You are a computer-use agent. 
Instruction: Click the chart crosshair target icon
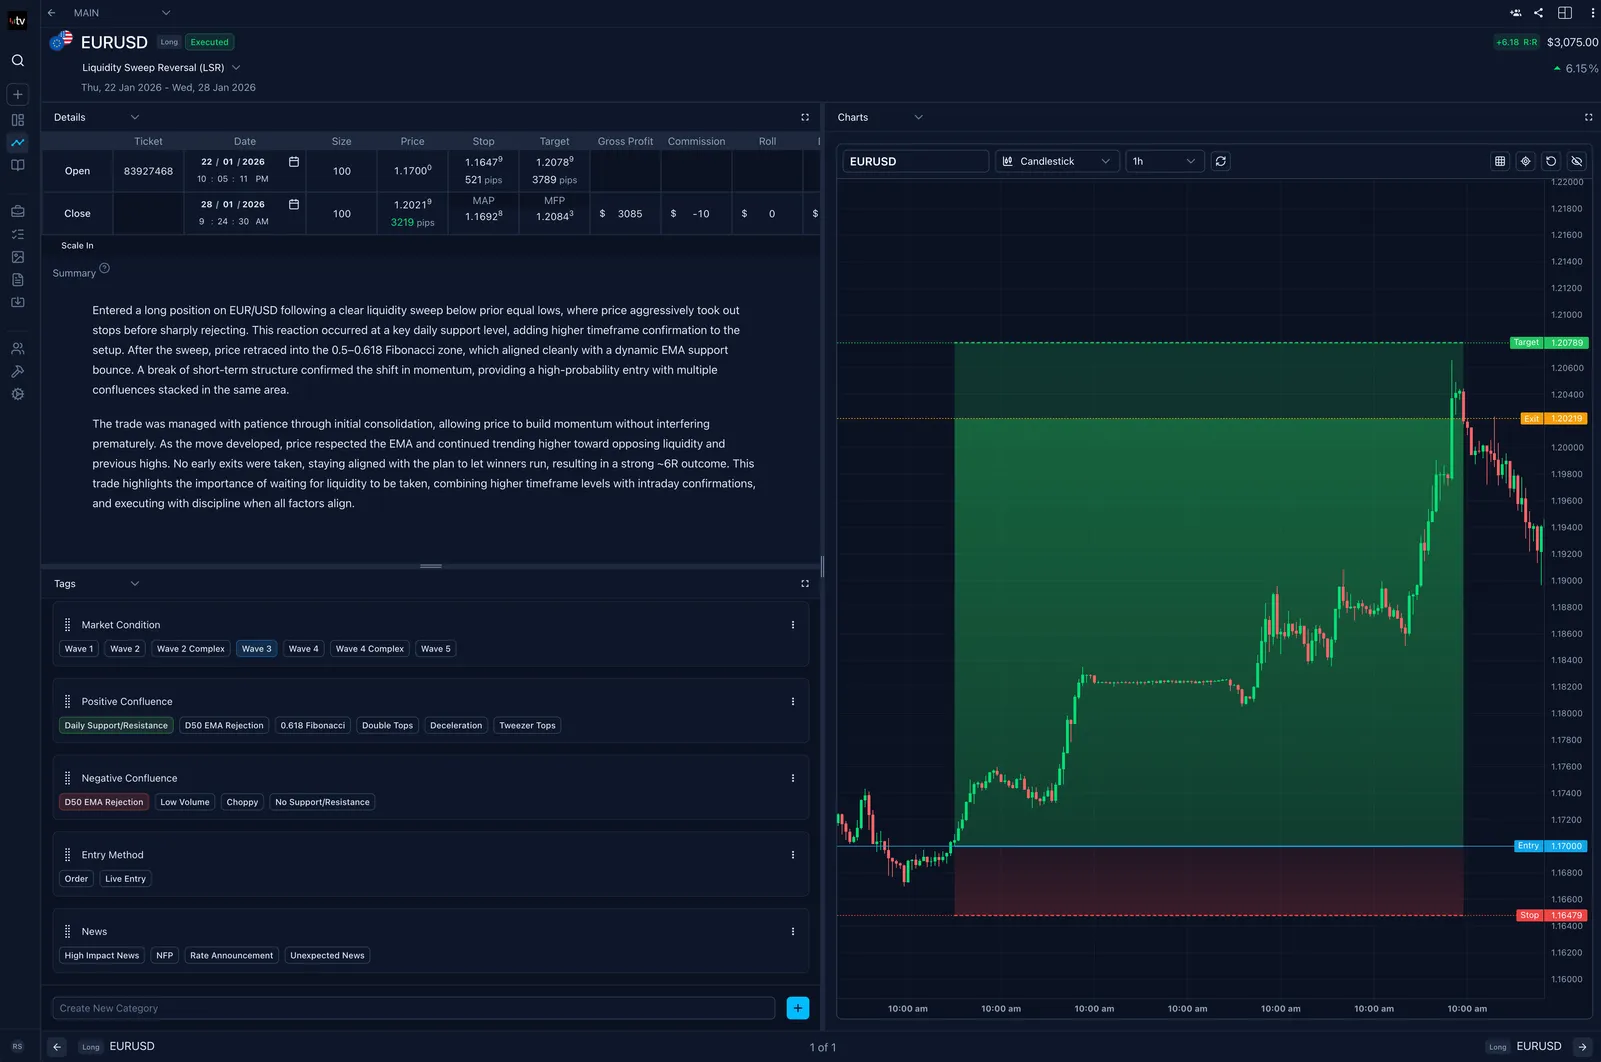pos(1526,161)
